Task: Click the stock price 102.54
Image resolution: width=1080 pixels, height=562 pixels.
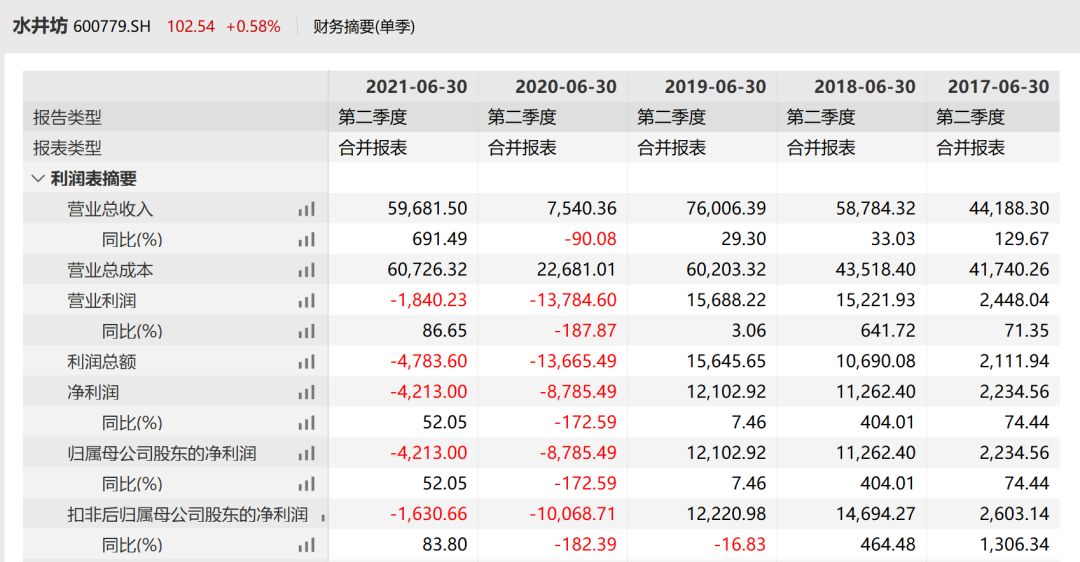Action: click(x=191, y=27)
